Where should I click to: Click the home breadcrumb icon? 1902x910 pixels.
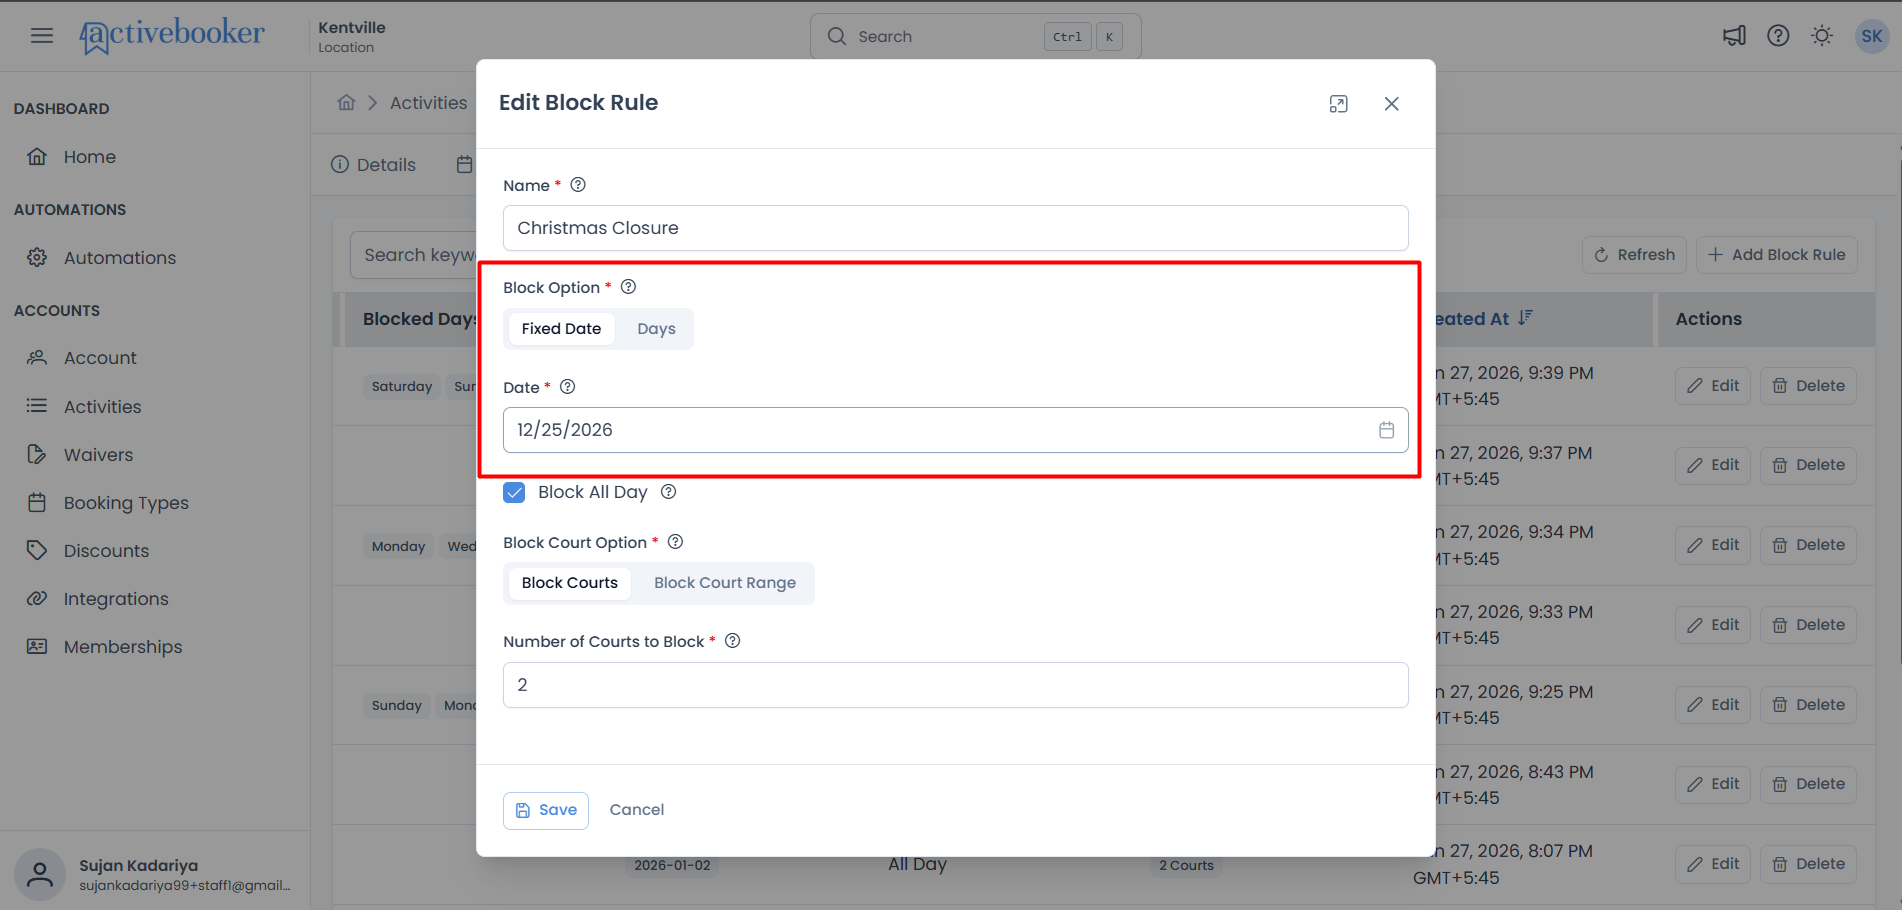[346, 103]
